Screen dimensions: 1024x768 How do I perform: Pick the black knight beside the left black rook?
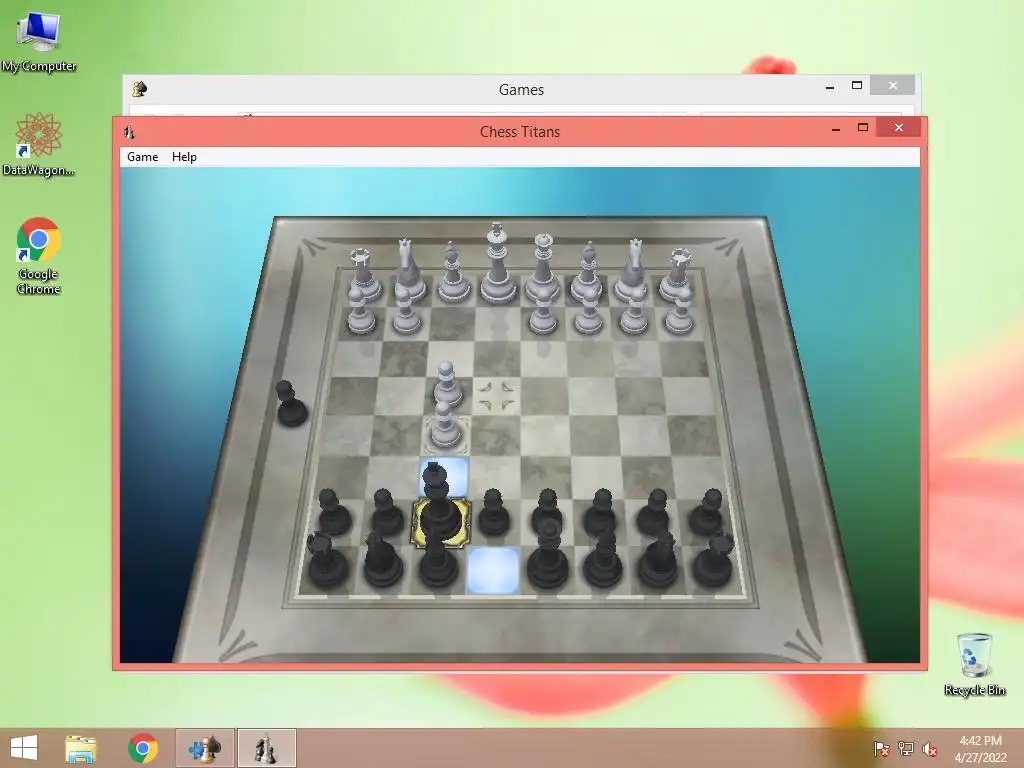coord(383,559)
